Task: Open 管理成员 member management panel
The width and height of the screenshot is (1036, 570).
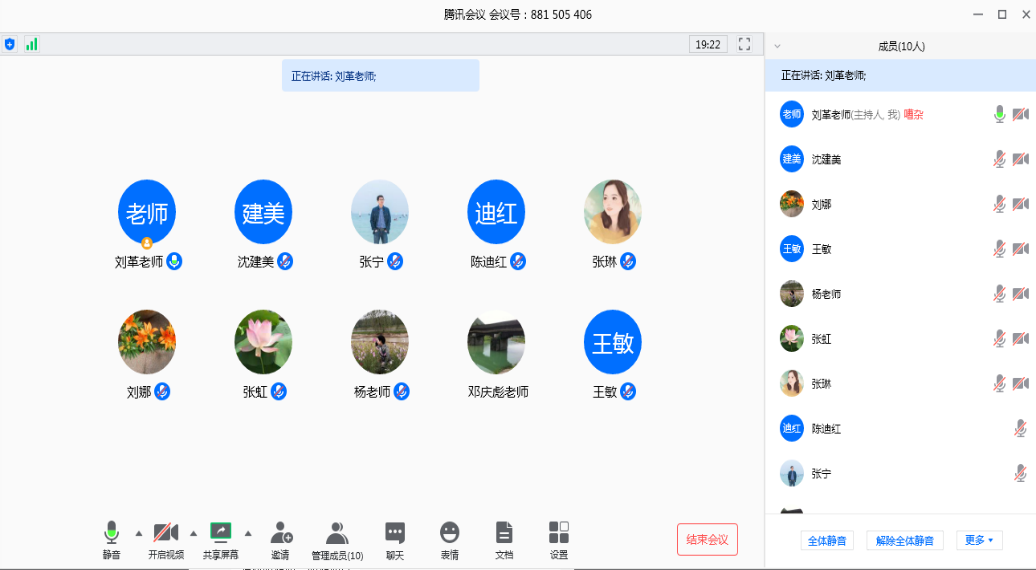Action: 337,533
